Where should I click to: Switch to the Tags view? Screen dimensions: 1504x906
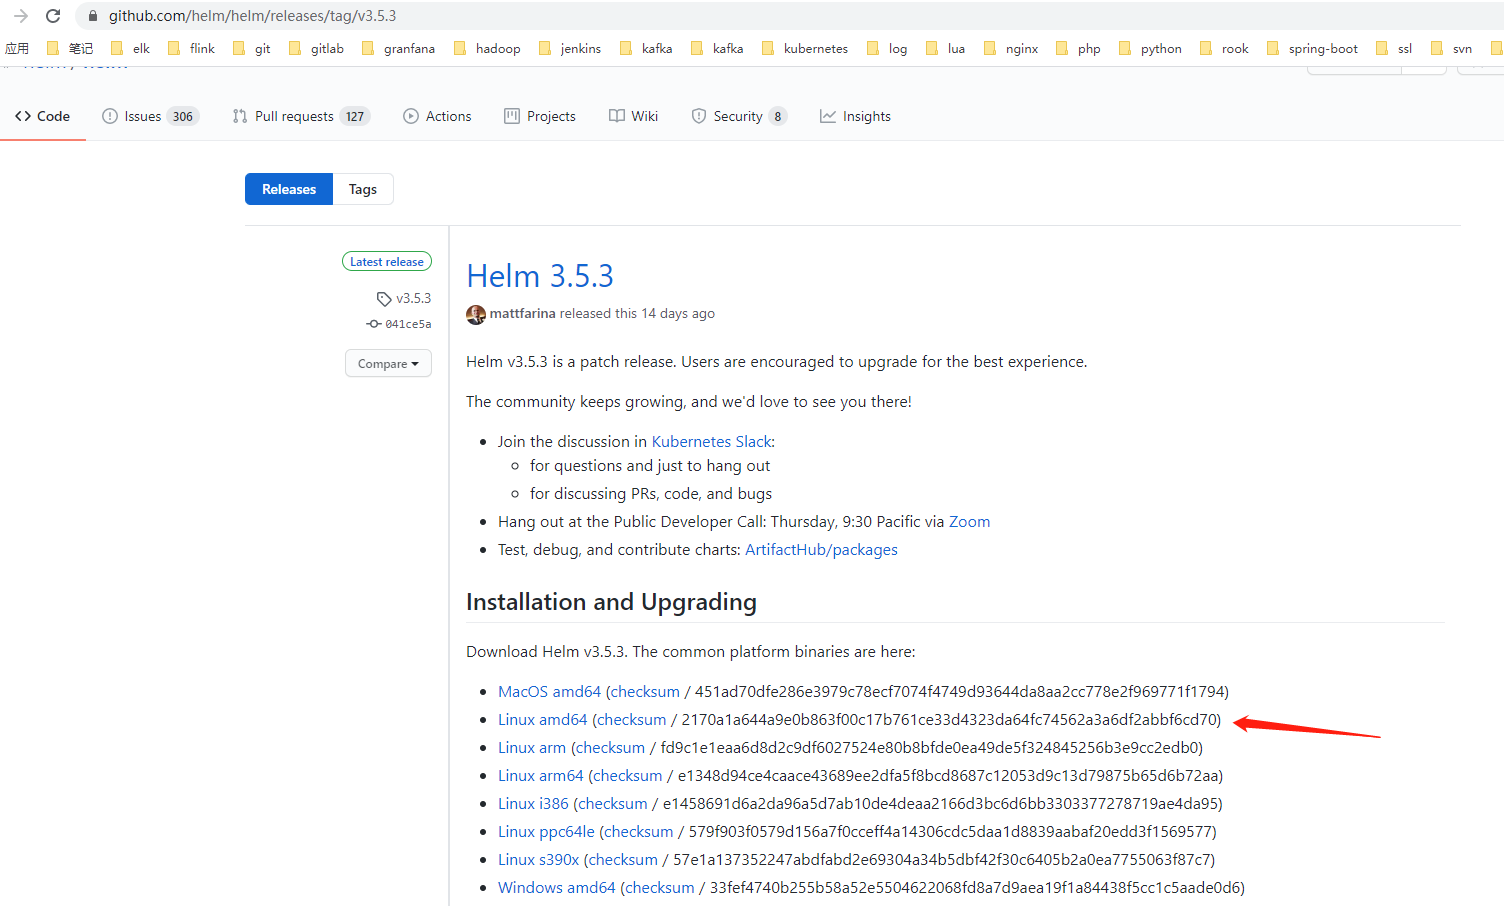[x=363, y=189]
